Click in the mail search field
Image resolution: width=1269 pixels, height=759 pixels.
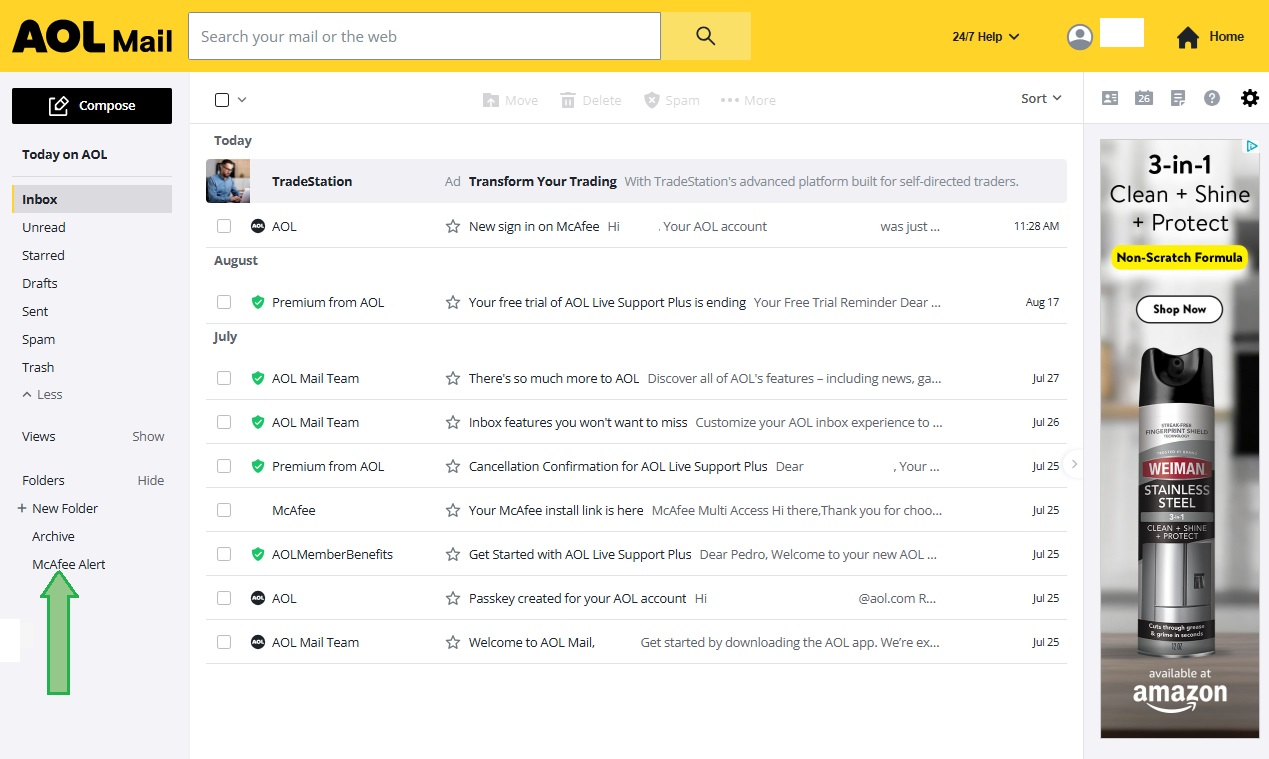tap(424, 36)
